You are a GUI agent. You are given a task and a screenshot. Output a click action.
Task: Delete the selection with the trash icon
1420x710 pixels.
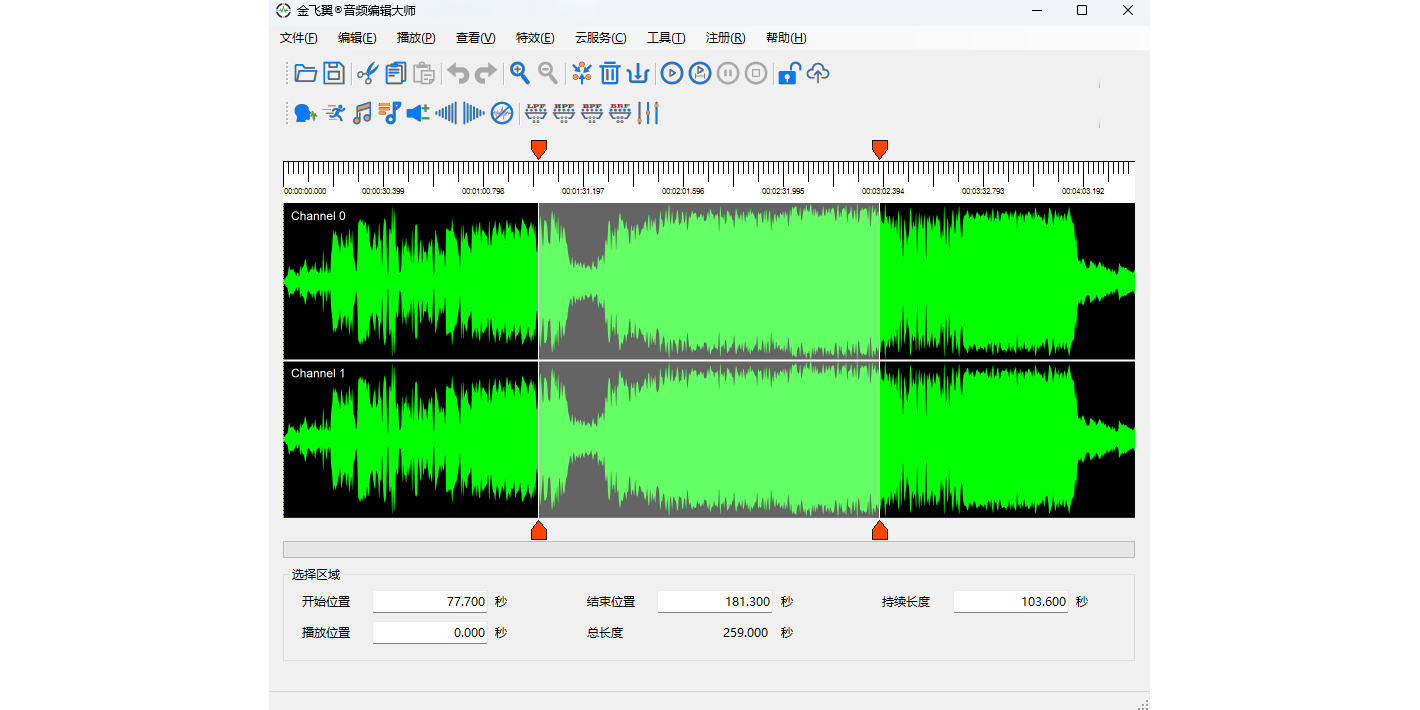click(x=610, y=73)
